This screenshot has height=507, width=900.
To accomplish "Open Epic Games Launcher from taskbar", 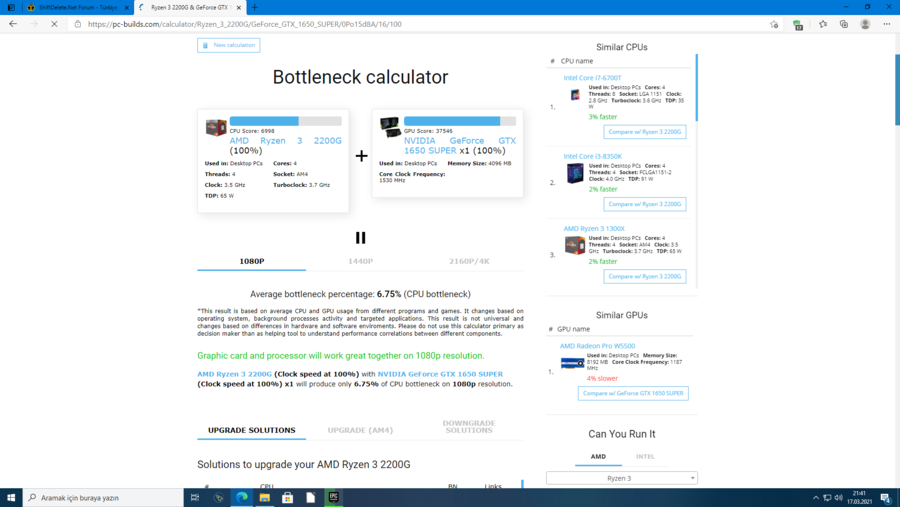I will coord(333,498).
